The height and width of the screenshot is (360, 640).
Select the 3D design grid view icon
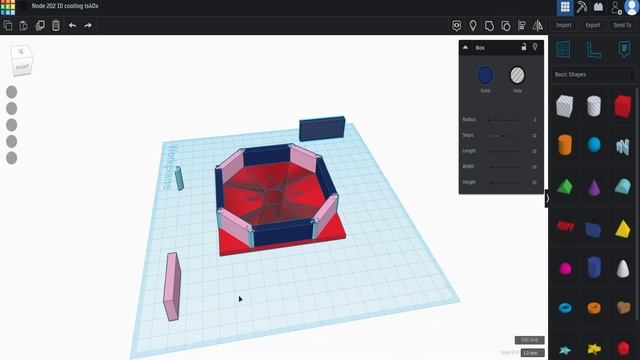click(565, 7)
